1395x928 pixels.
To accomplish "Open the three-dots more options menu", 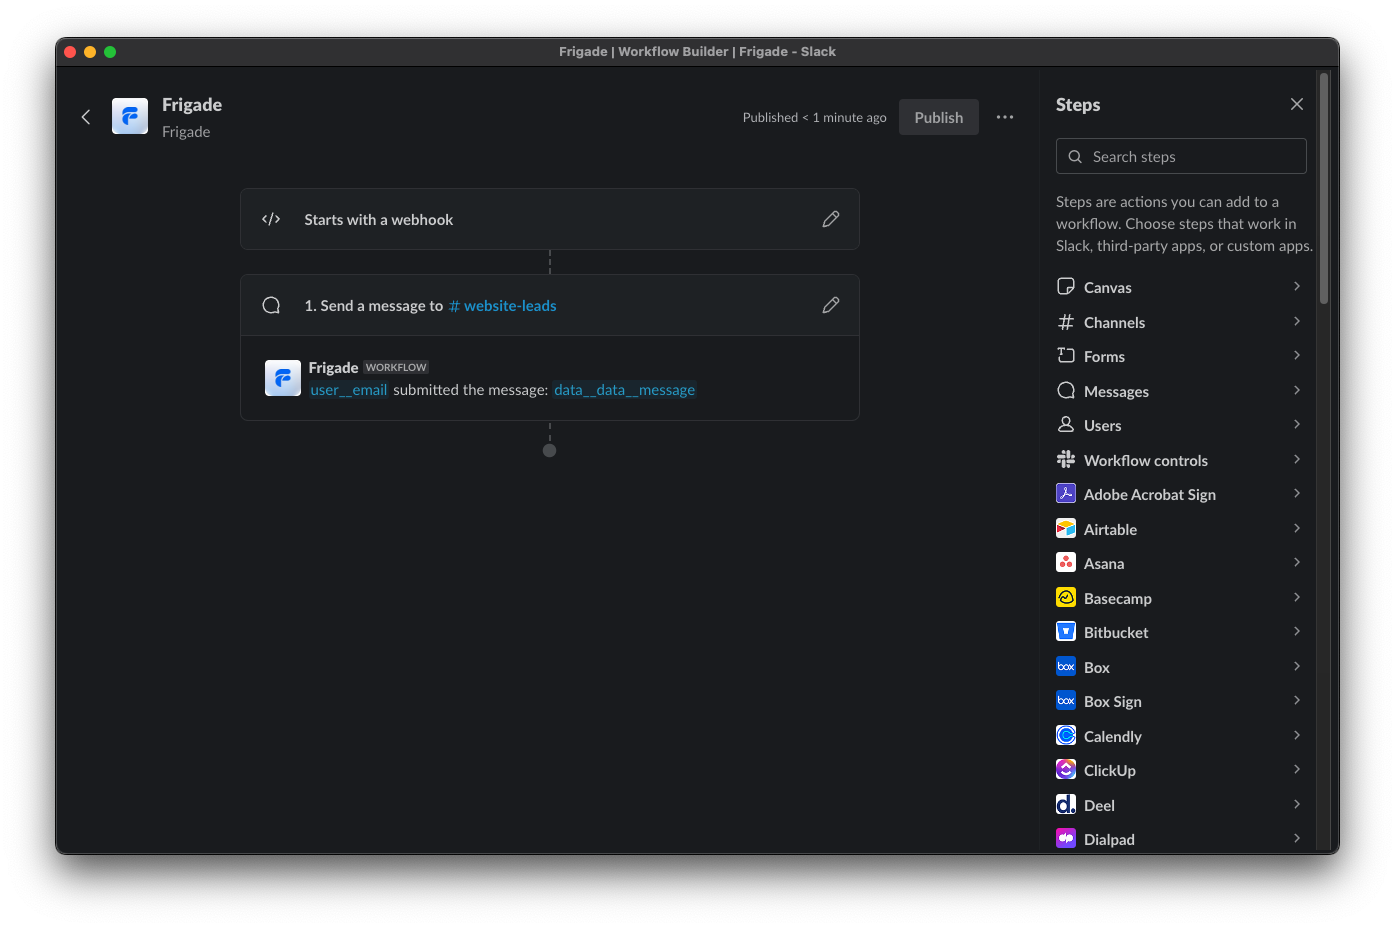I will pos(1005,117).
